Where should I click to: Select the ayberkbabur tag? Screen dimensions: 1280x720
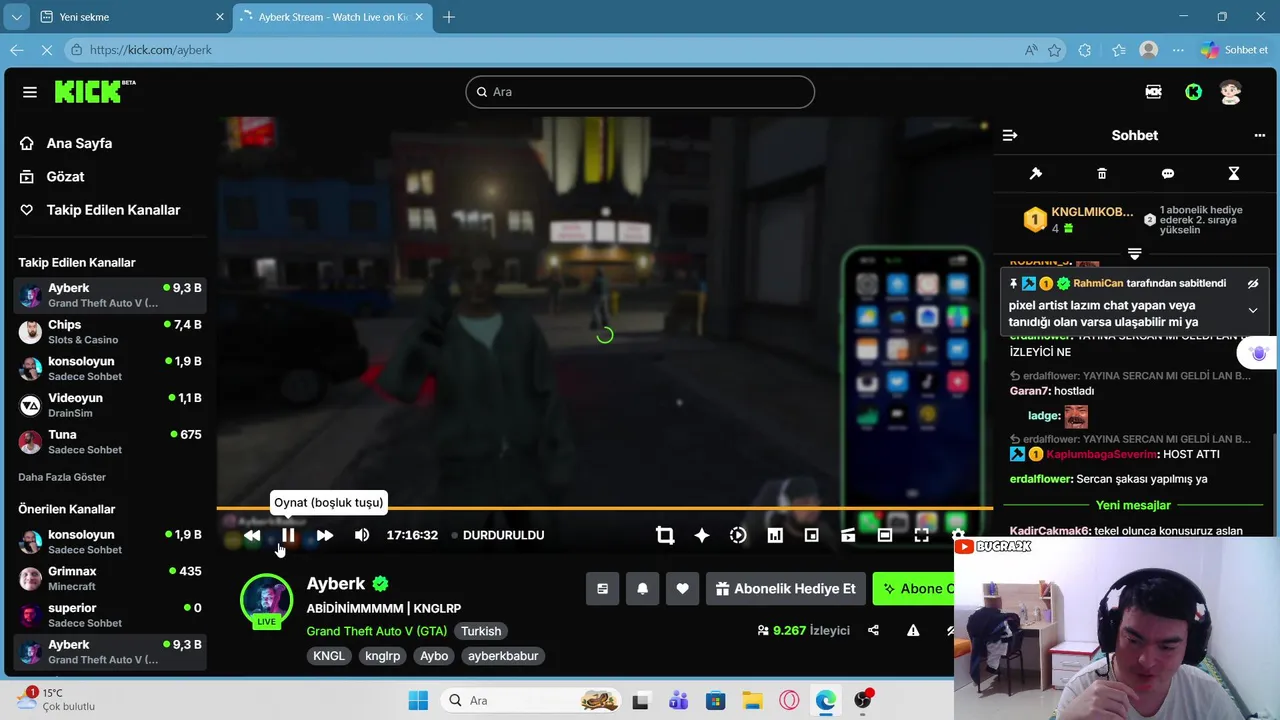point(503,656)
